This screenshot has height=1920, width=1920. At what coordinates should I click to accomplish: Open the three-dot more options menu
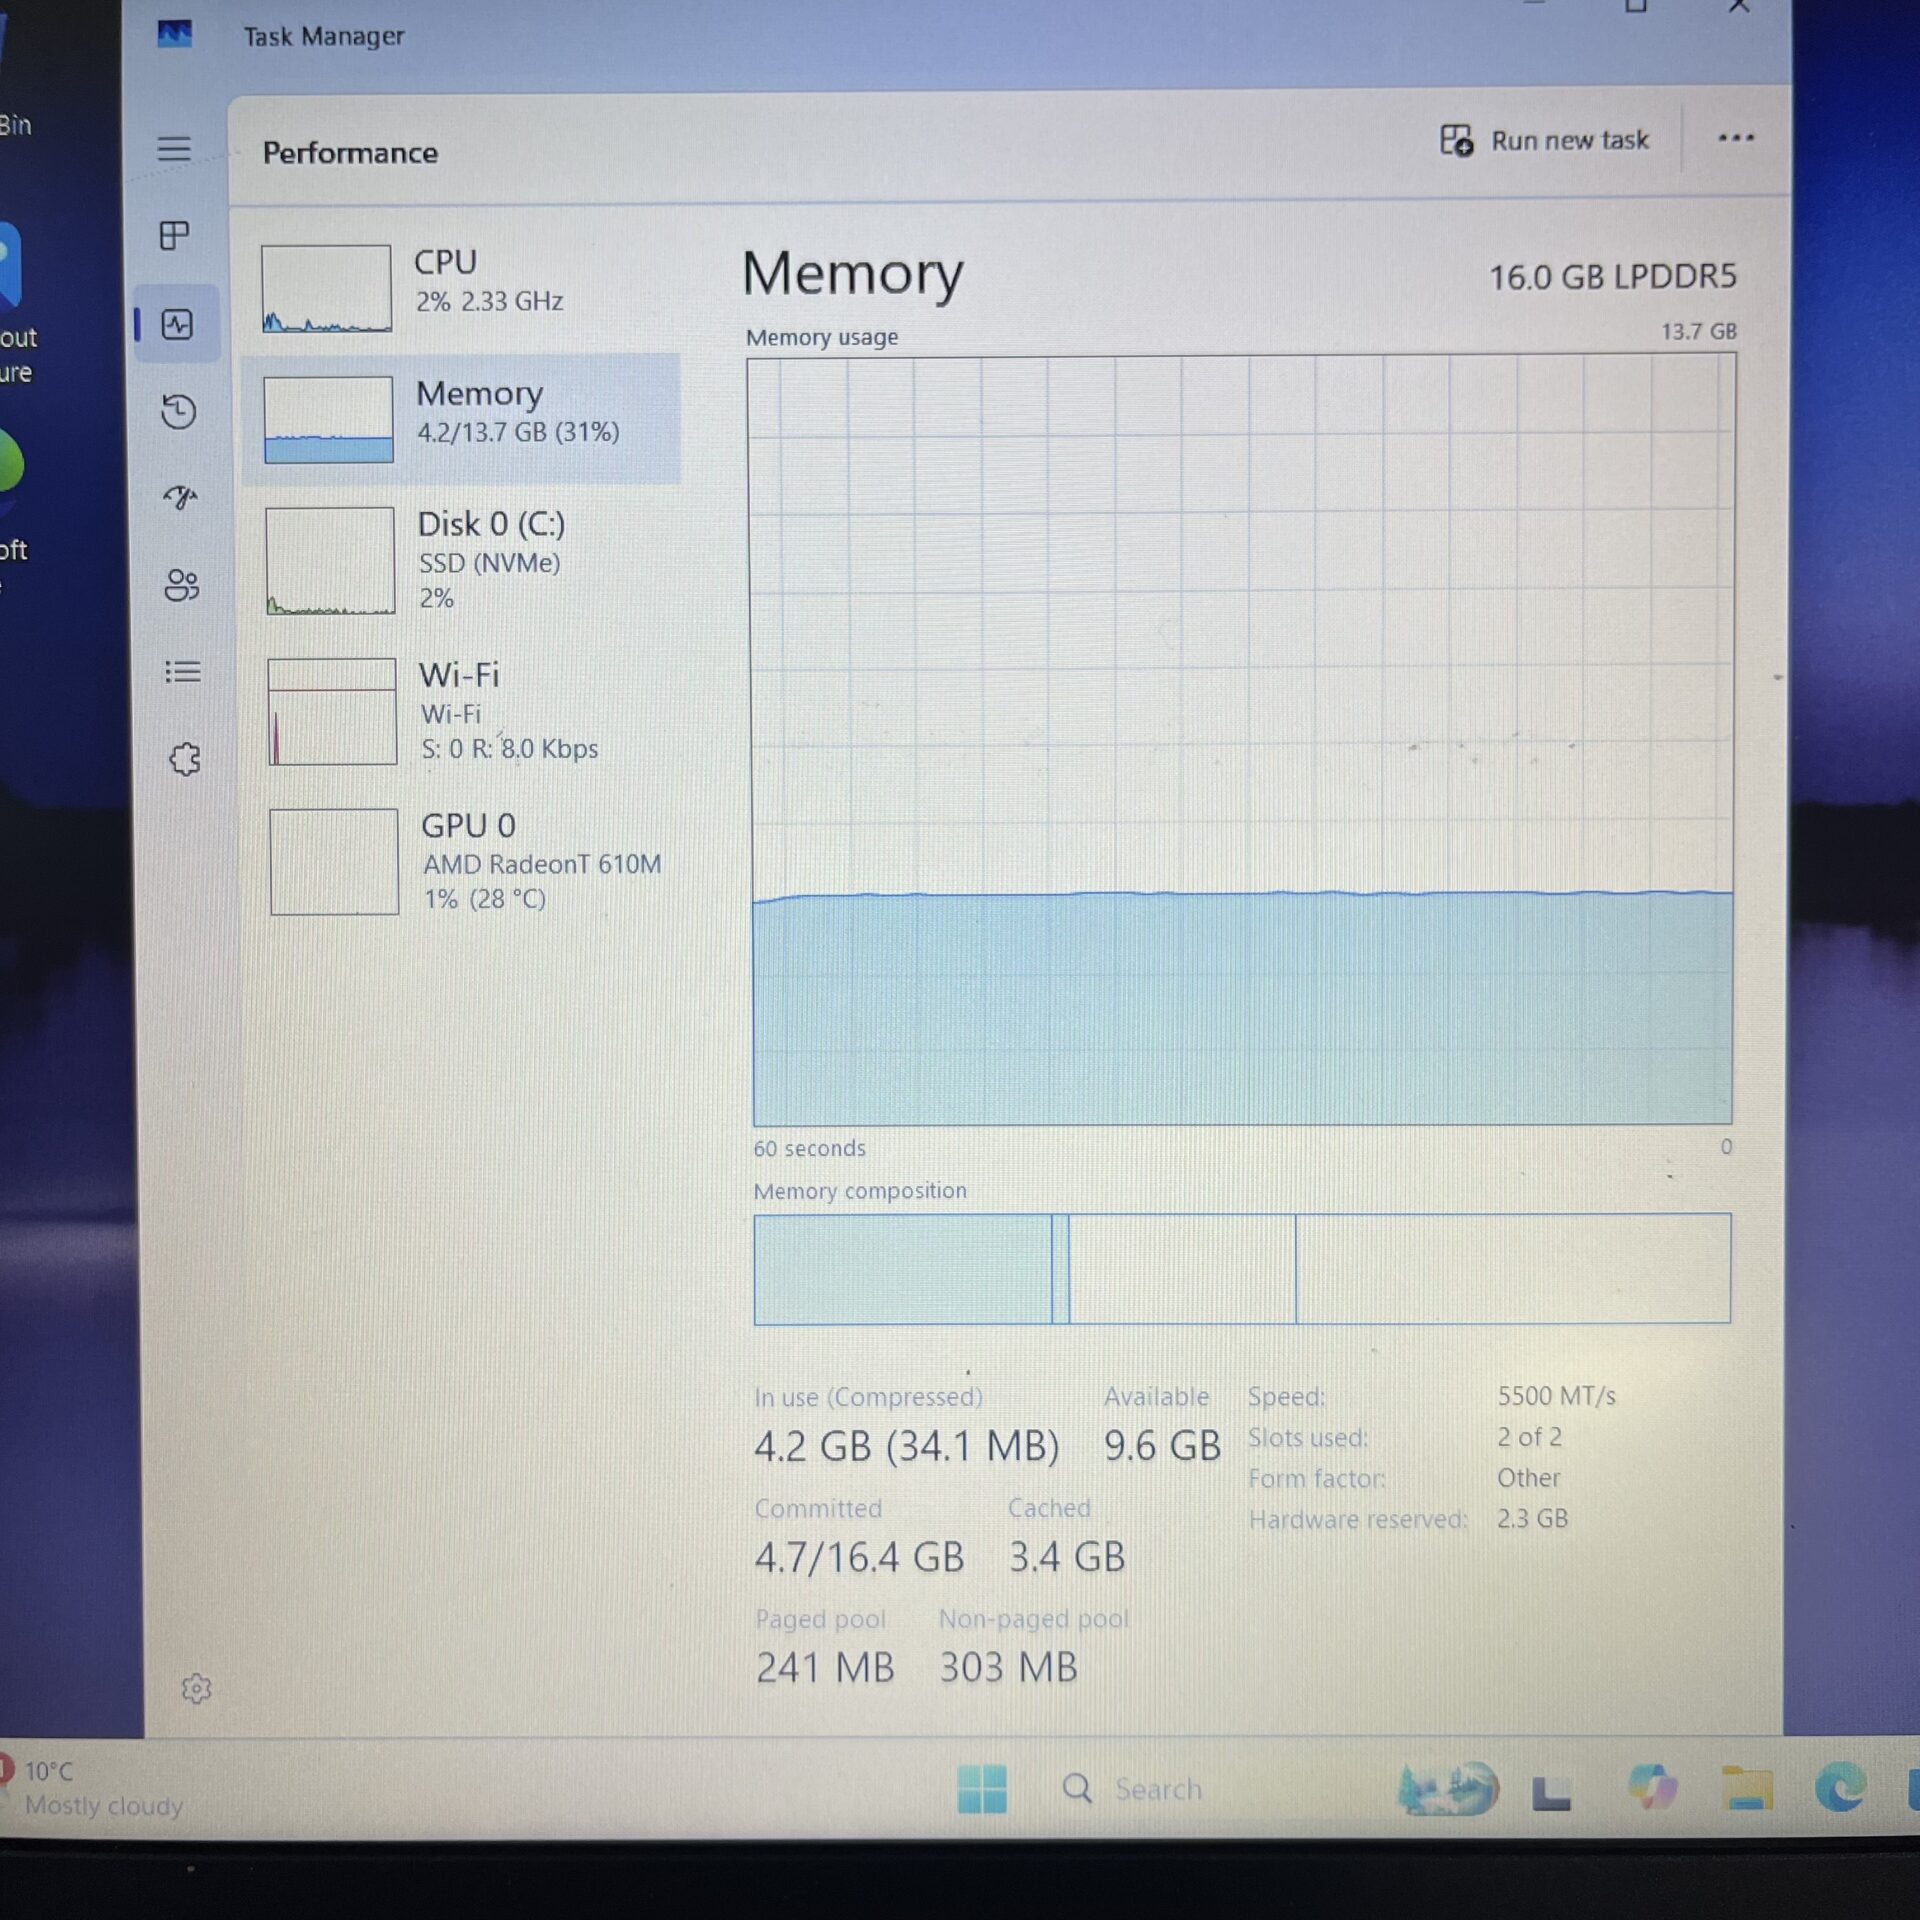(x=1736, y=138)
